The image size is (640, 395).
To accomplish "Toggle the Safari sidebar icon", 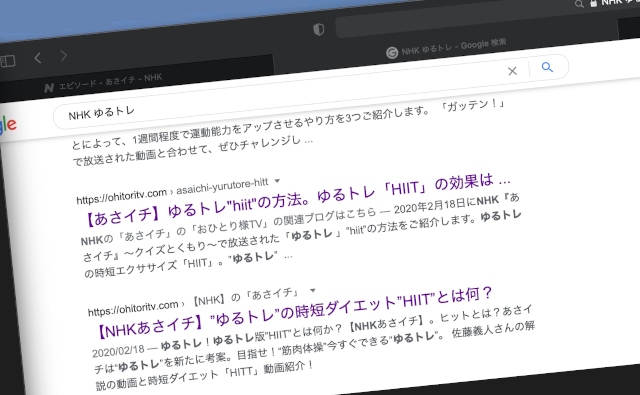I will tap(7, 61).
